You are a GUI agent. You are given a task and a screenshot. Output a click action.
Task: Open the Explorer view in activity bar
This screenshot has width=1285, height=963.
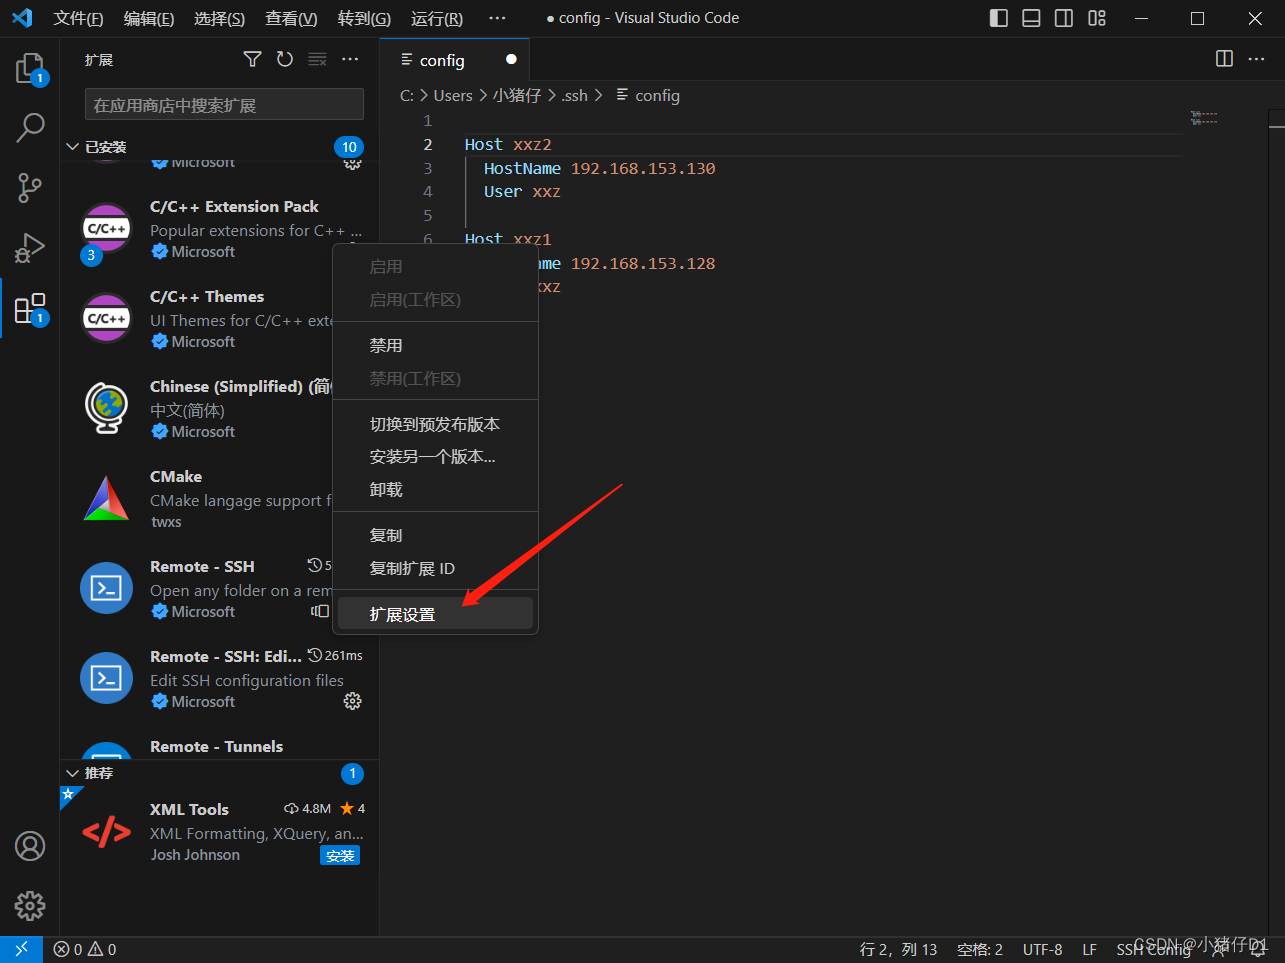pyautogui.click(x=30, y=69)
